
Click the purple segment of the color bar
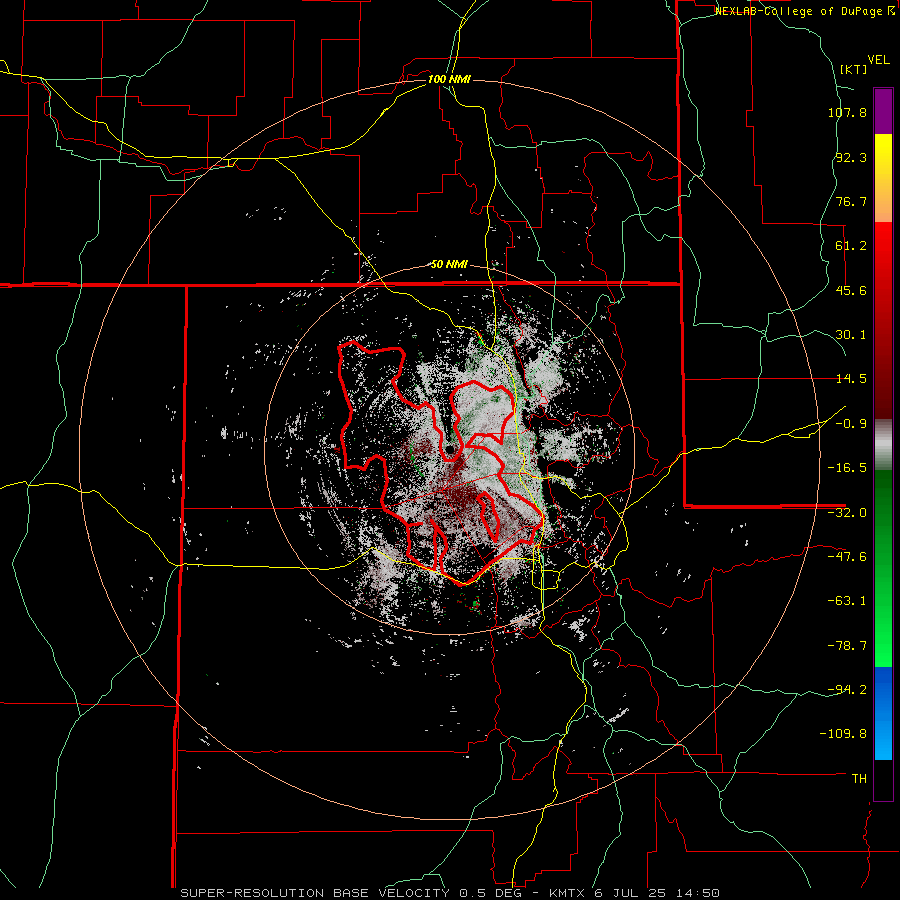coord(883,112)
